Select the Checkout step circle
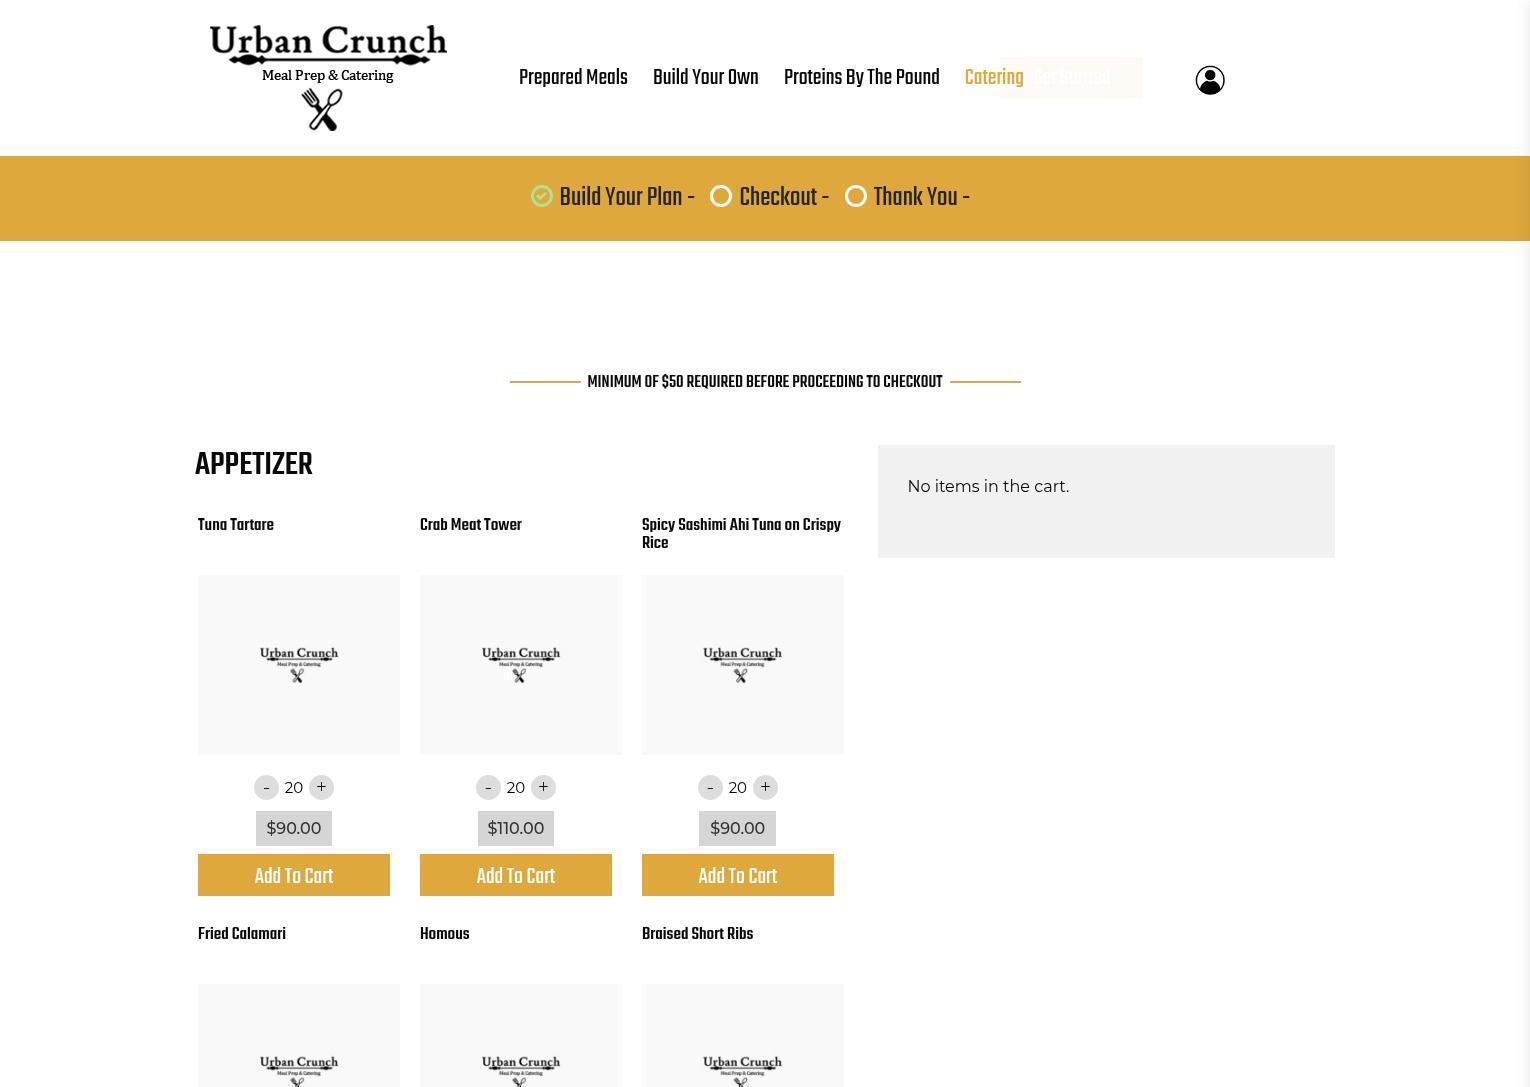This screenshot has height=1087, width=1530. tap(721, 197)
